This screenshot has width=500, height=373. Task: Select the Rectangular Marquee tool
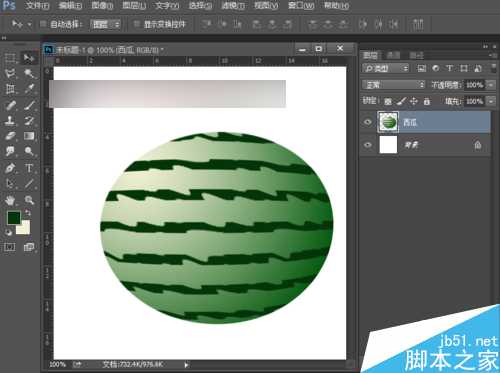click(10, 58)
